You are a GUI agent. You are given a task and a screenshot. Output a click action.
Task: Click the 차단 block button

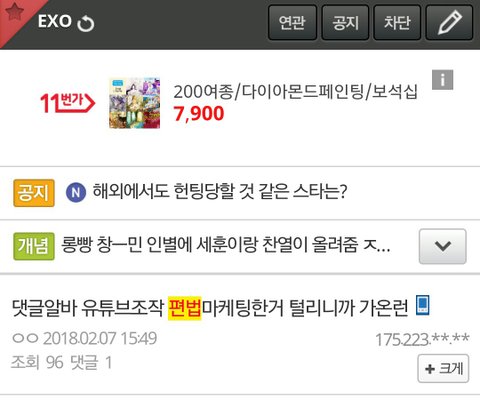pos(397,22)
